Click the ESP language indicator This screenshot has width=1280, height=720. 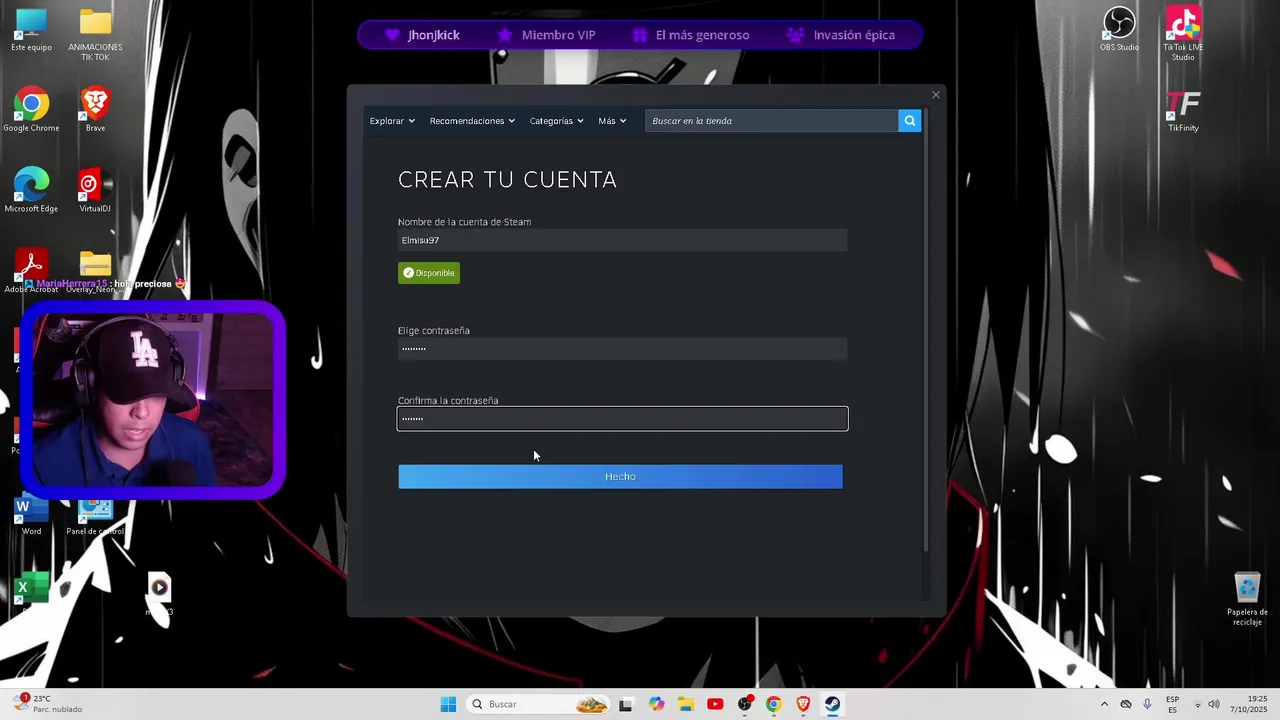(1172, 704)
